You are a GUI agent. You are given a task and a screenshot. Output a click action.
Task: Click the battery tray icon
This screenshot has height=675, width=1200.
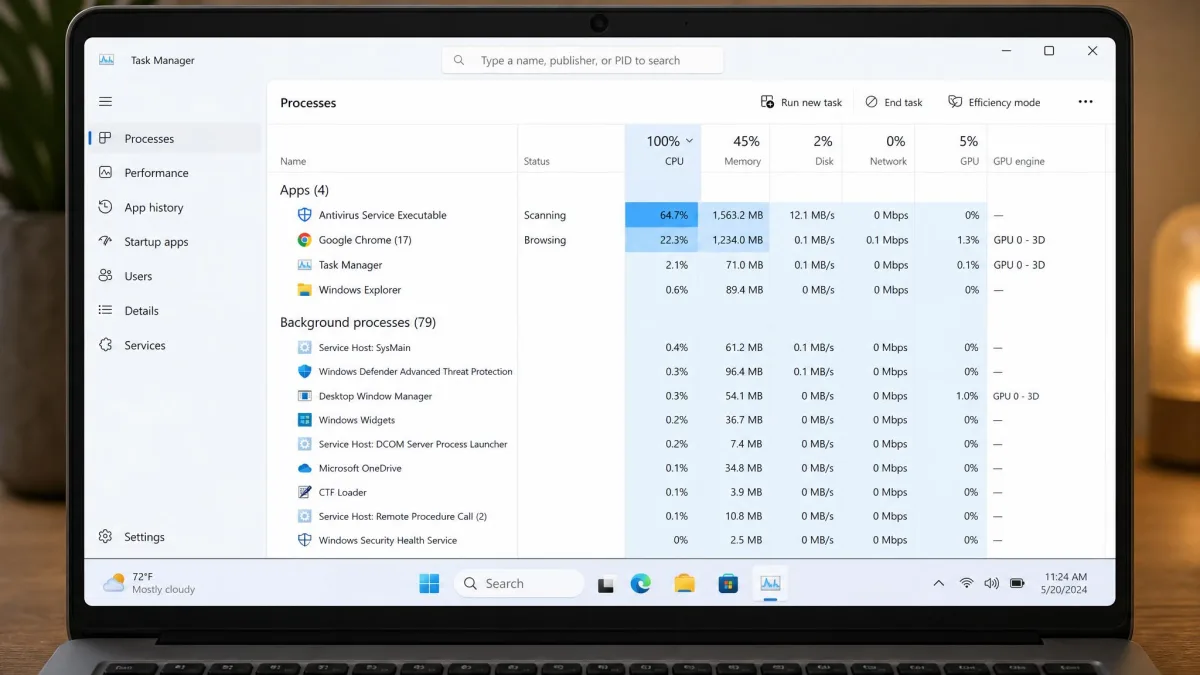pos(1017,583)
